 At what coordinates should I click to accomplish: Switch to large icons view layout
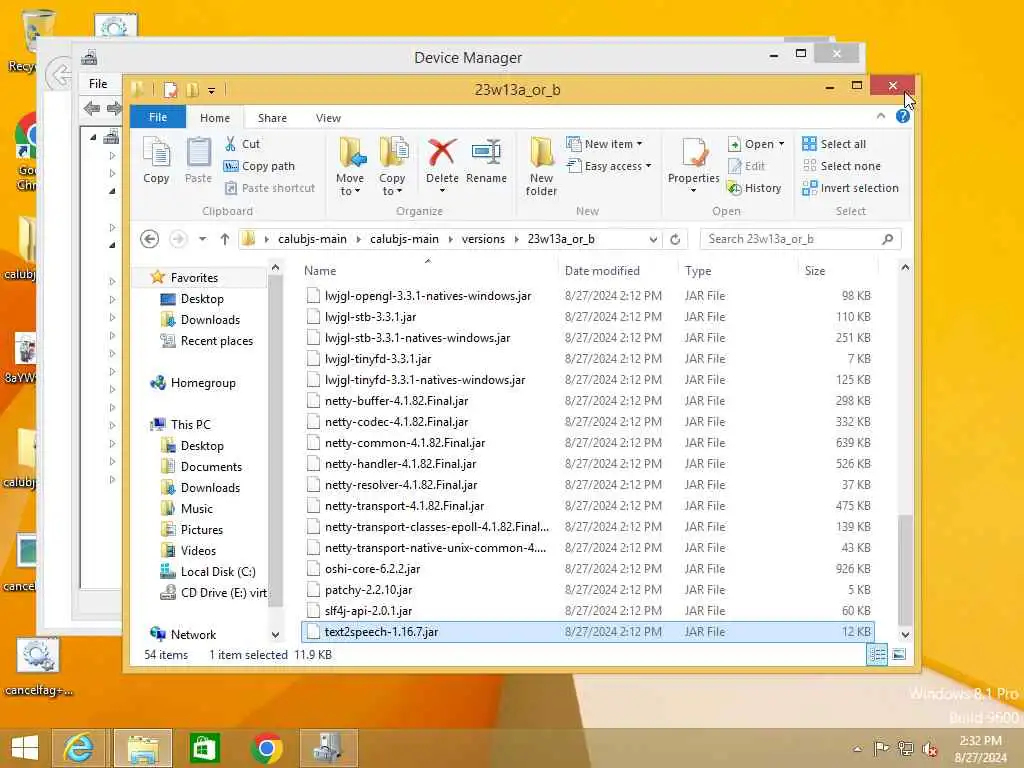coord(899,654)
